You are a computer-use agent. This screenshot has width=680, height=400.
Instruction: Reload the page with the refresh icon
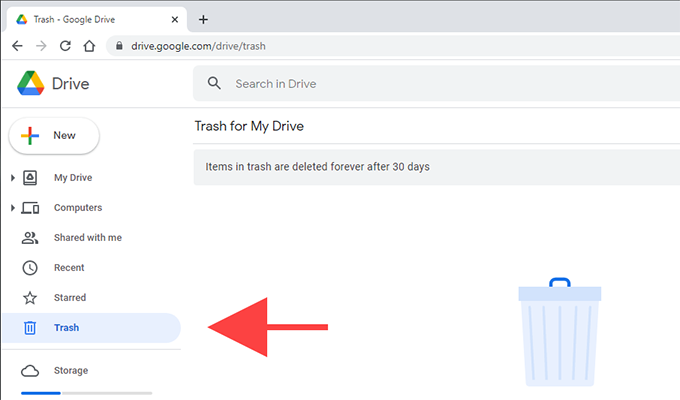[x=65, y=46]
